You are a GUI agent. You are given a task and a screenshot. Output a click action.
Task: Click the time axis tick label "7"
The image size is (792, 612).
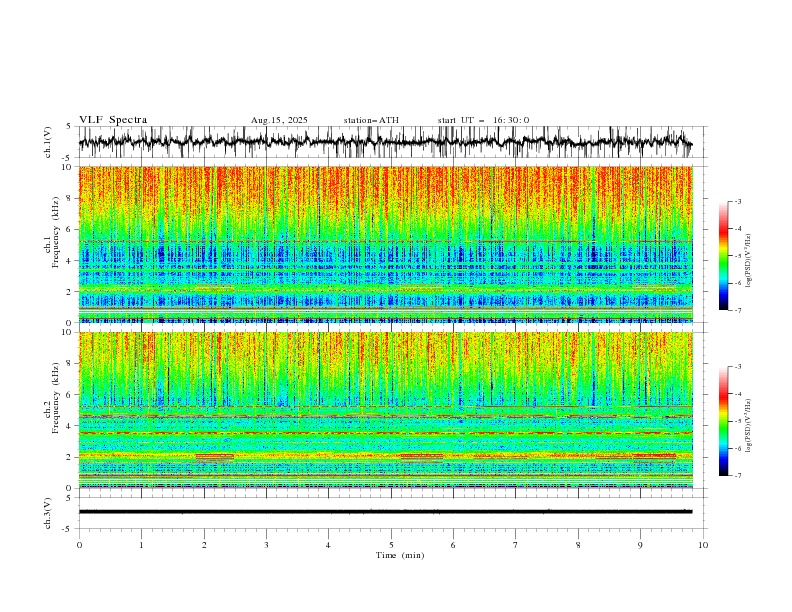pyautogui.click(x=516, y=545)
